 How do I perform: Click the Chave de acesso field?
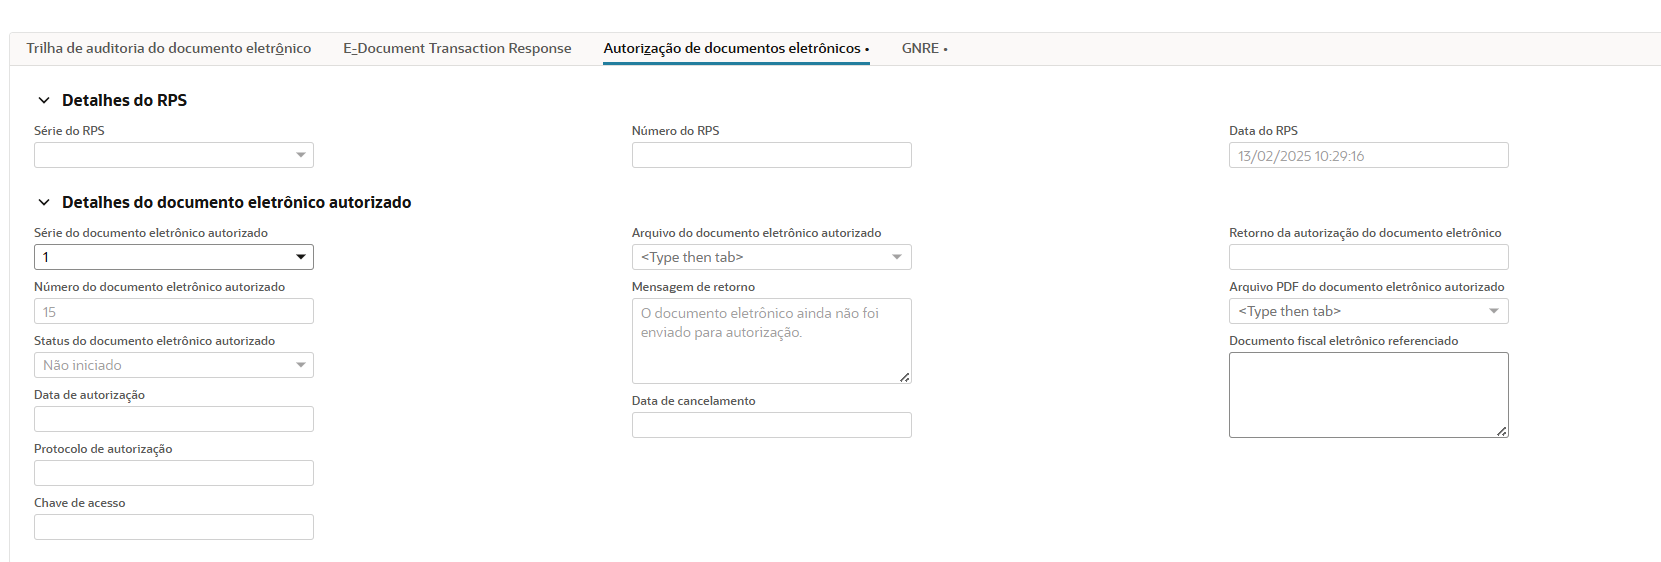173,527
